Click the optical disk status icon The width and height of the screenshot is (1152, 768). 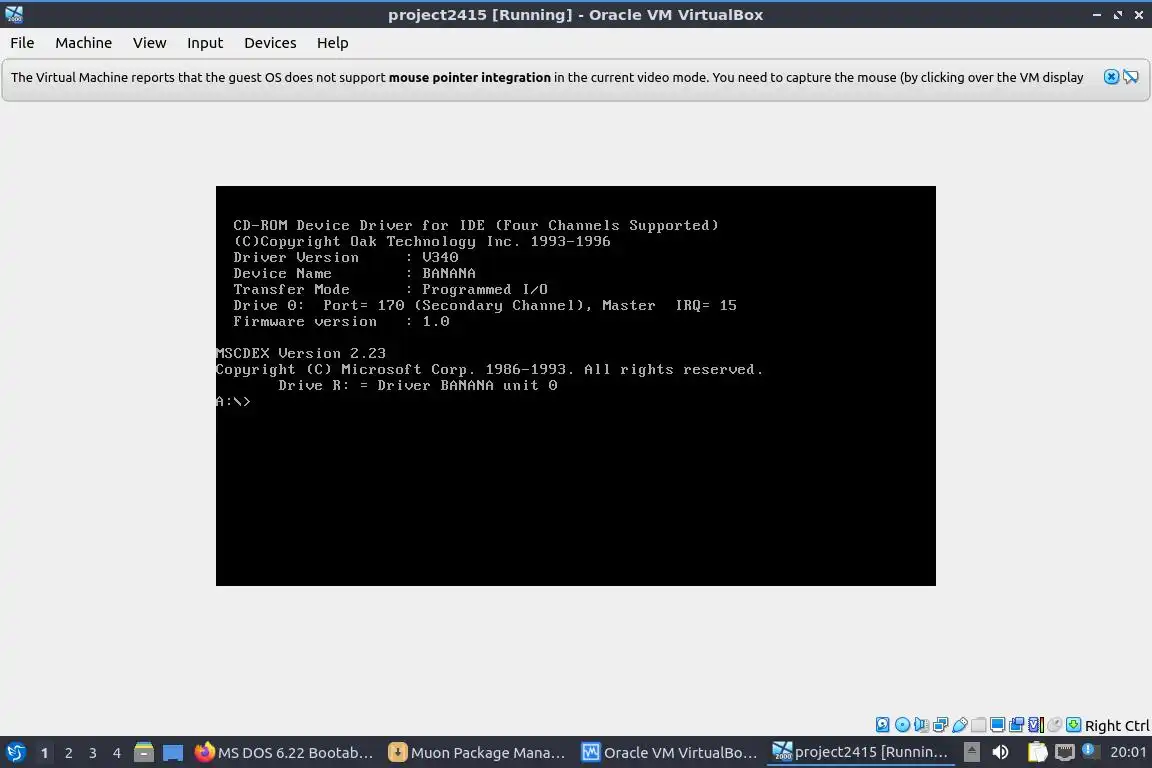coord(902,725)
